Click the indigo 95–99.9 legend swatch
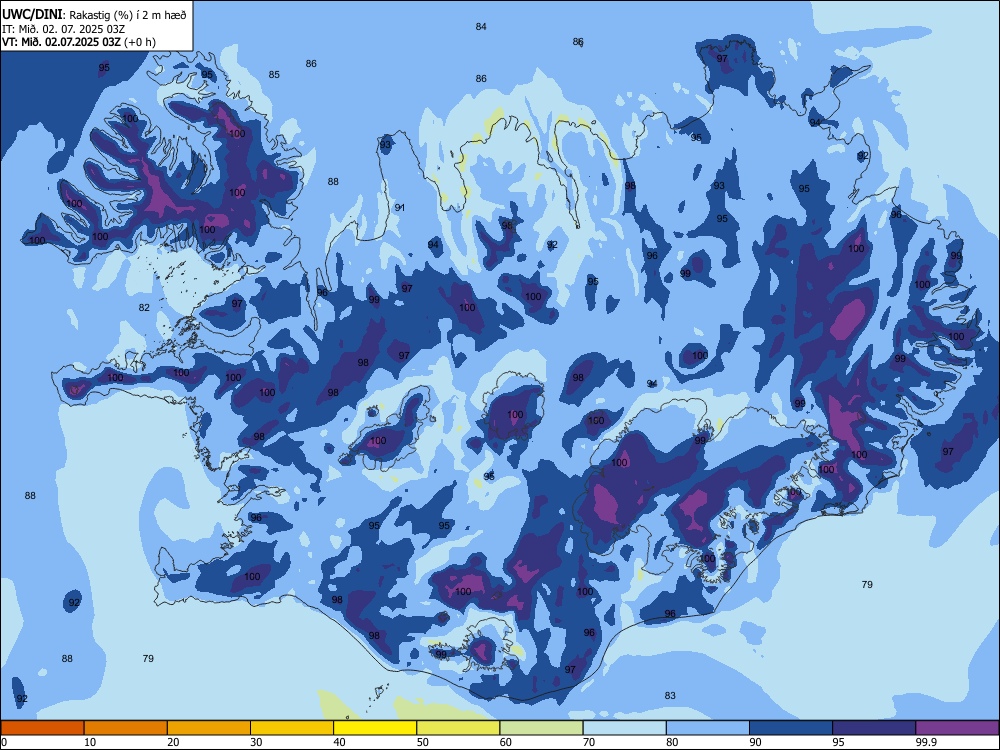The image size is (1000, 750). tap(874, 728)
